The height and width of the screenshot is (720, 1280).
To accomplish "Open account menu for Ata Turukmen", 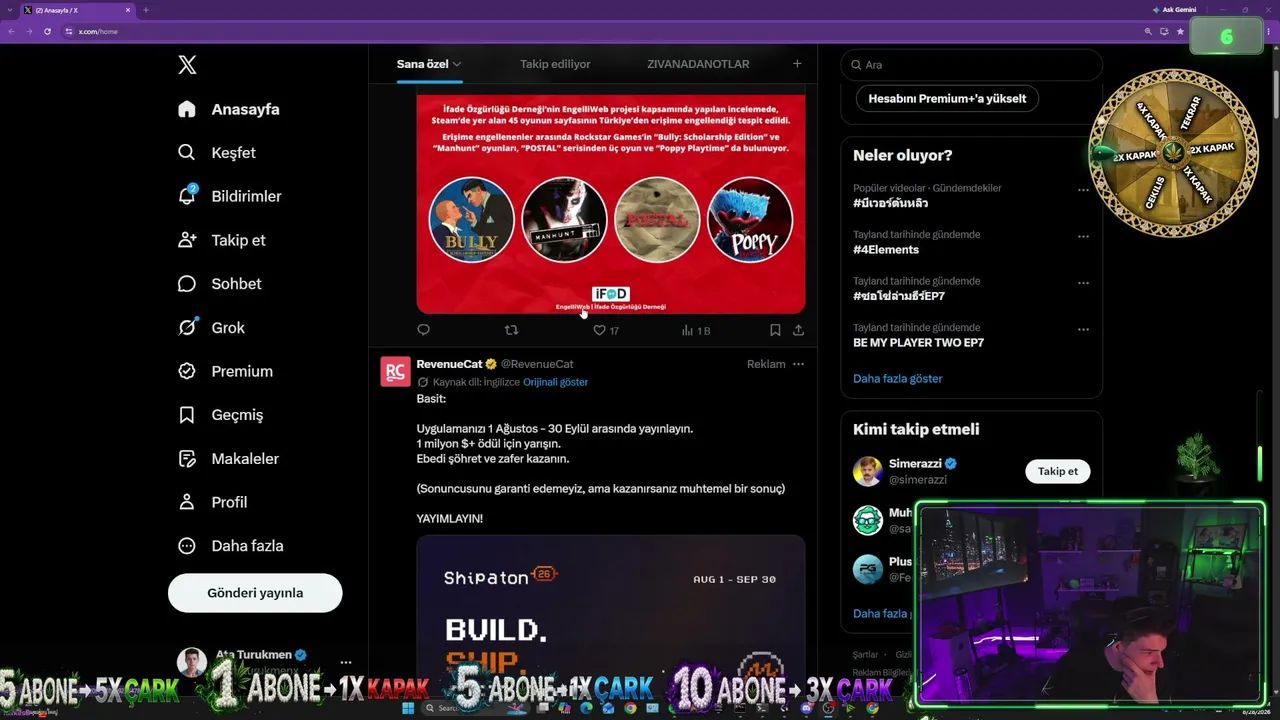I will pos(346,662).
